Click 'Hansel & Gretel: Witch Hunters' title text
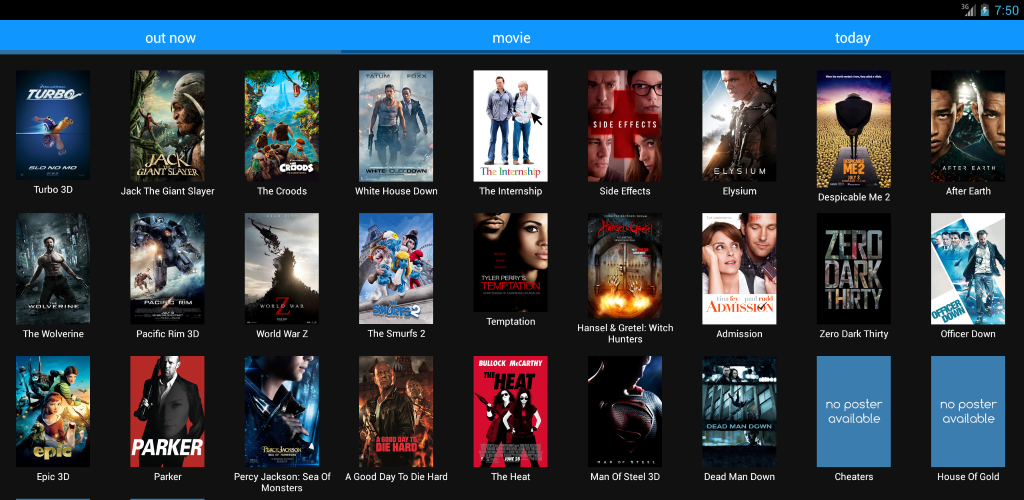The image size is (1024, 500). click(x=625, y=334)
